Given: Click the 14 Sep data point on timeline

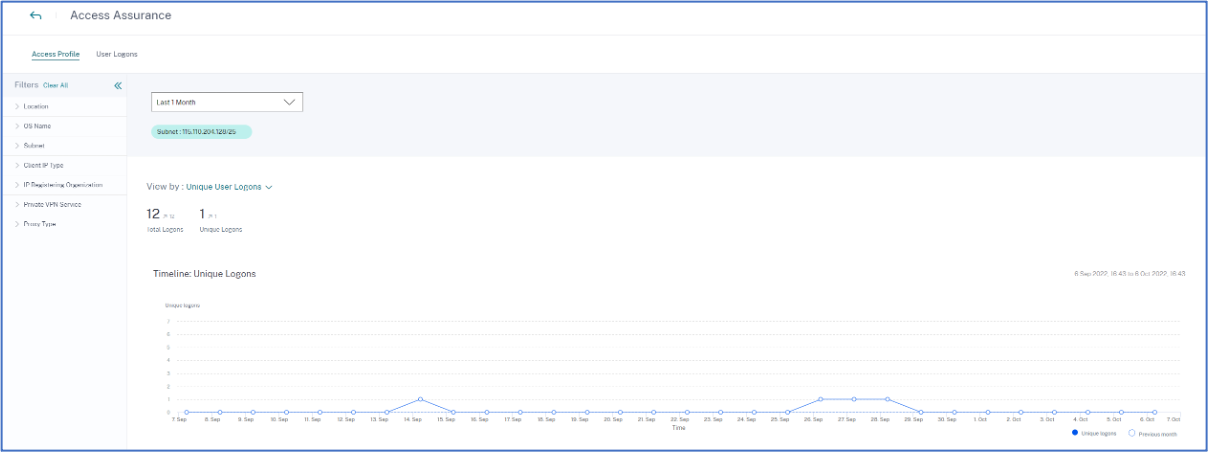Looking at the screenshot, I should [420, 399].
